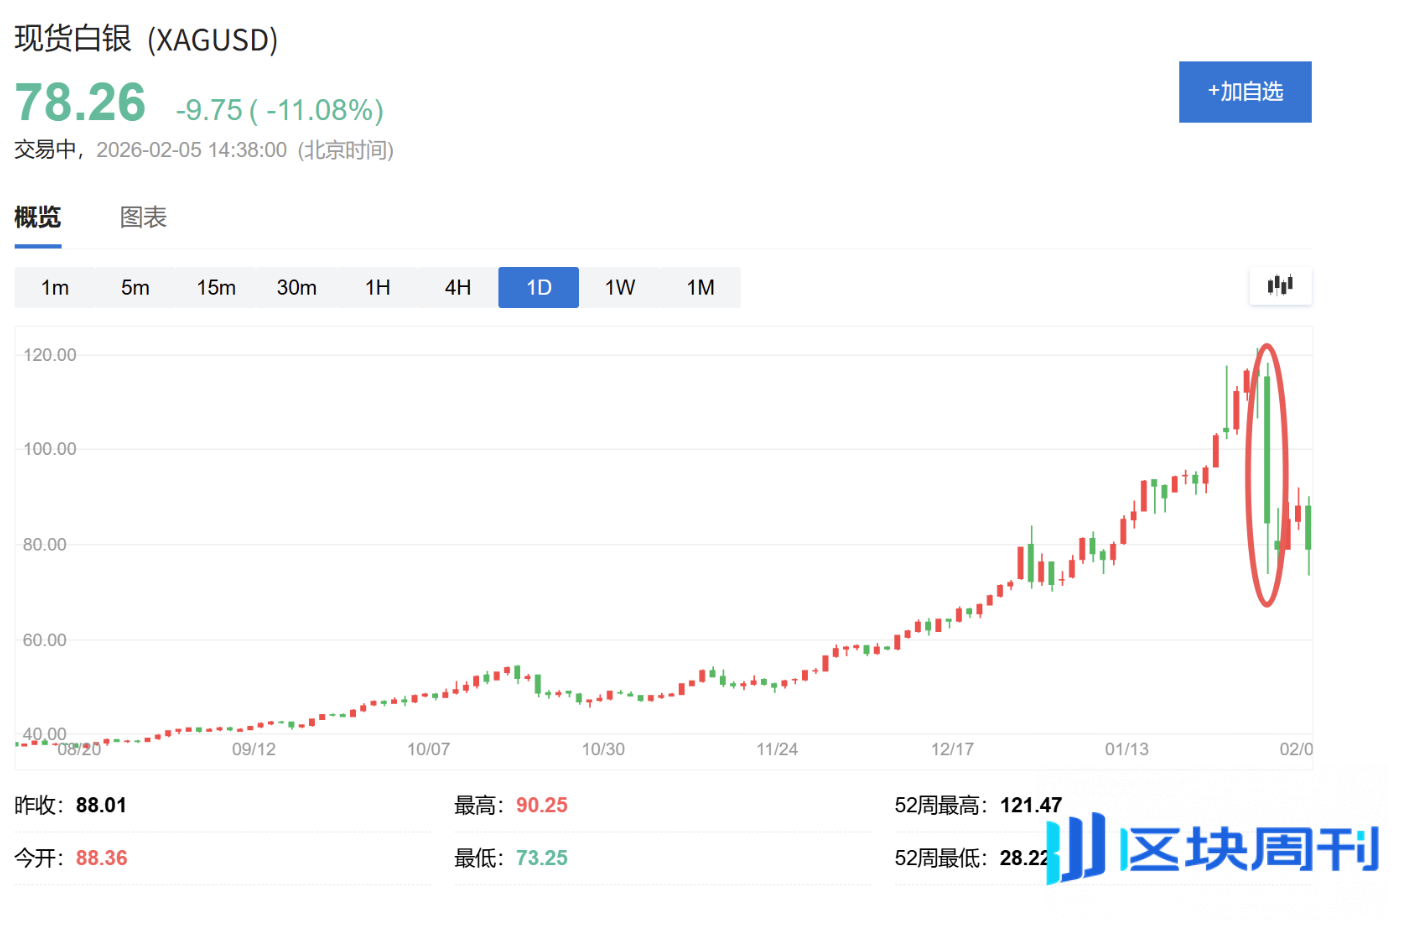Click the +加自选 watchlist button
This screenshot has width=1408, height=936.
[1245, 91]
